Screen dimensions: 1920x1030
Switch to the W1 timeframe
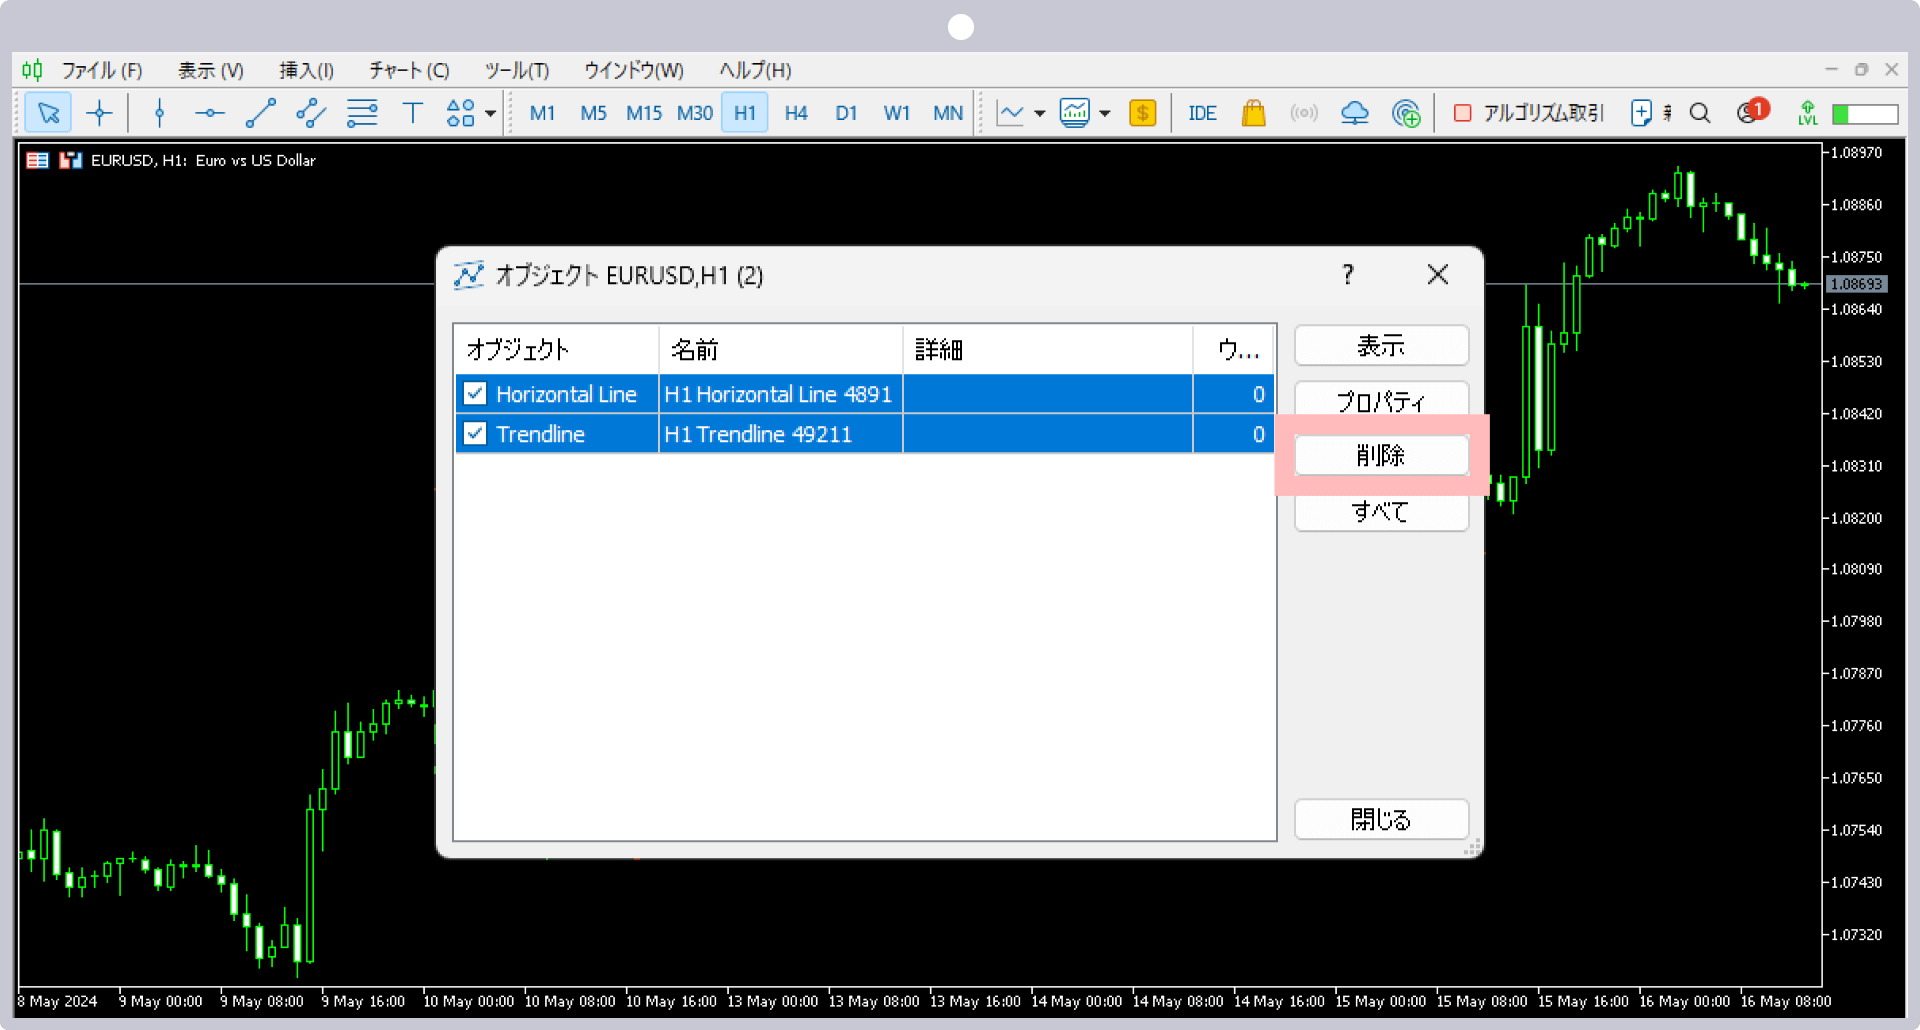897,113
